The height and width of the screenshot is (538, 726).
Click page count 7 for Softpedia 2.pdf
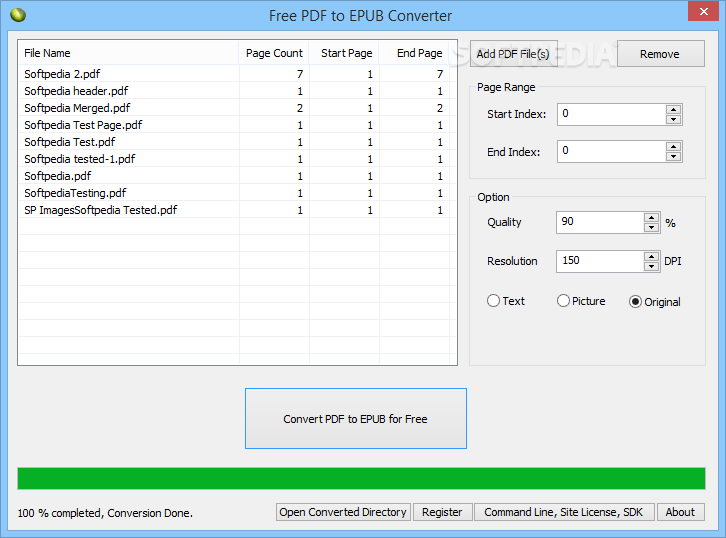click(x=300, y=74)
